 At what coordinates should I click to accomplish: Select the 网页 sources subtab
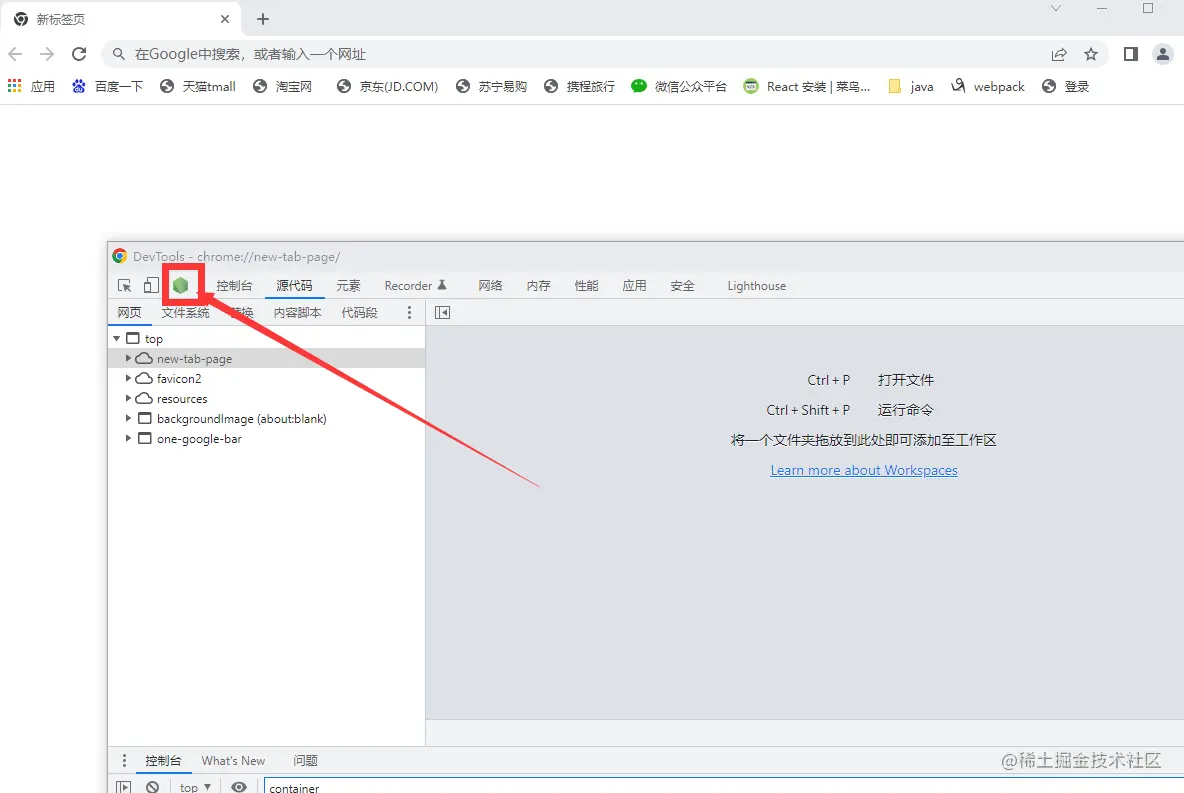129,313
